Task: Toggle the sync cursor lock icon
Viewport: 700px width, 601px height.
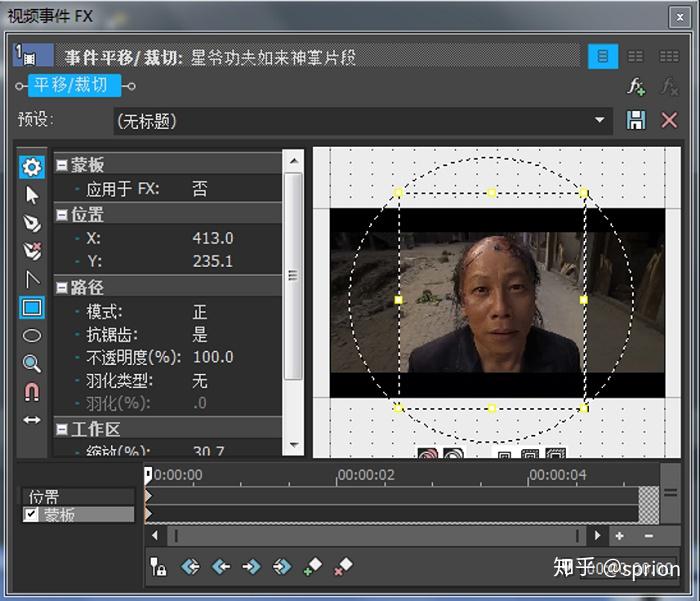Action: click(158, 567)
